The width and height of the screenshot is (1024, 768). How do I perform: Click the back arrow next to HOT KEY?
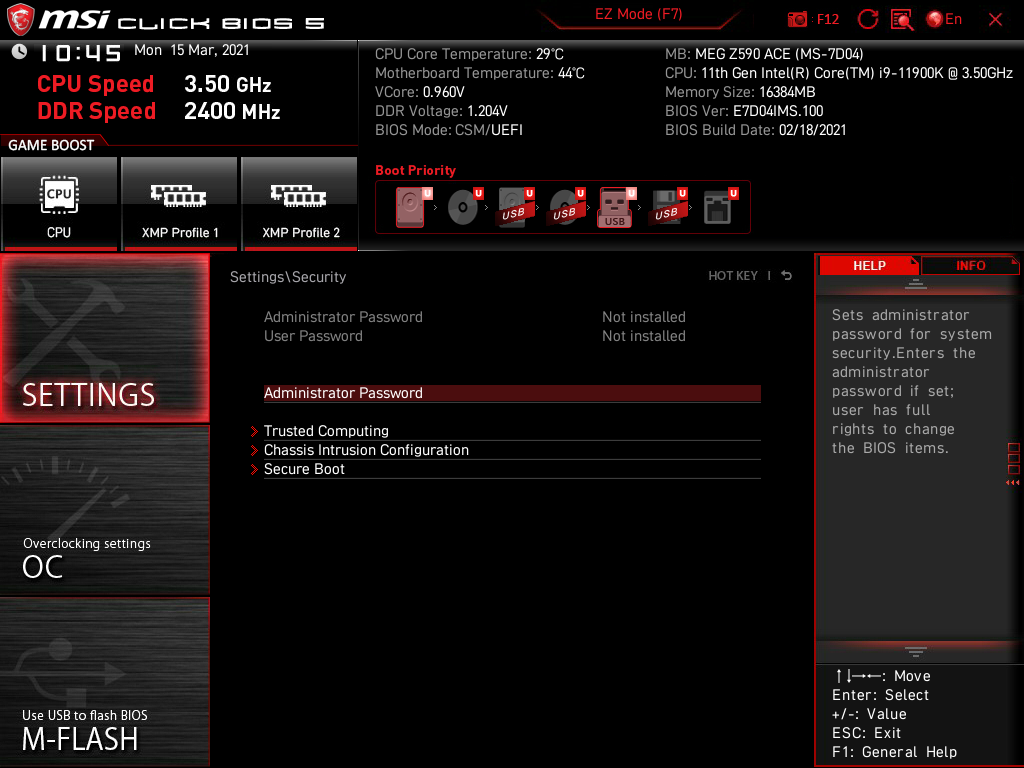click(787, 276)
